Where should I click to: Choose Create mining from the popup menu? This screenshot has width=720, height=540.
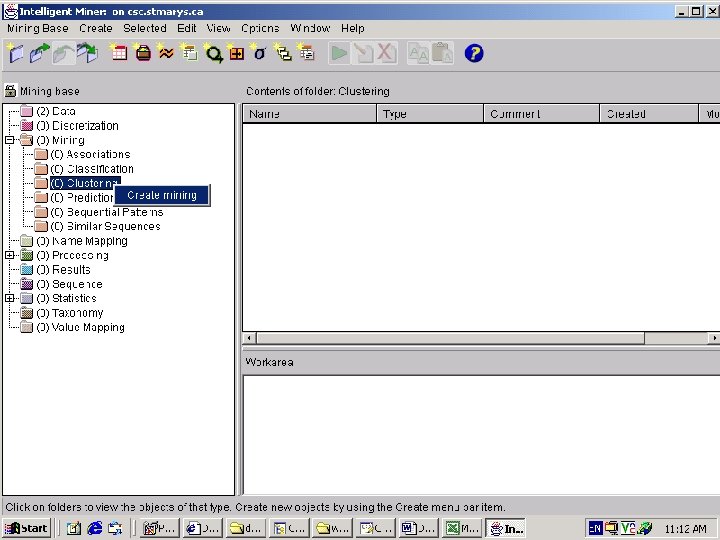click(x=162, y=195)
